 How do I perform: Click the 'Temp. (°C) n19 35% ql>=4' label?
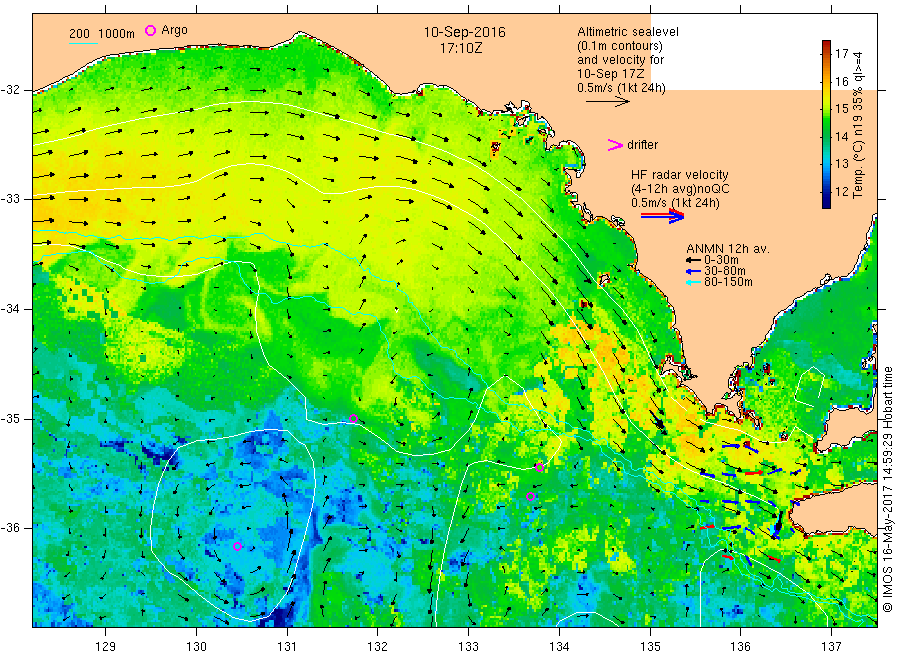[x=858, y=125]
